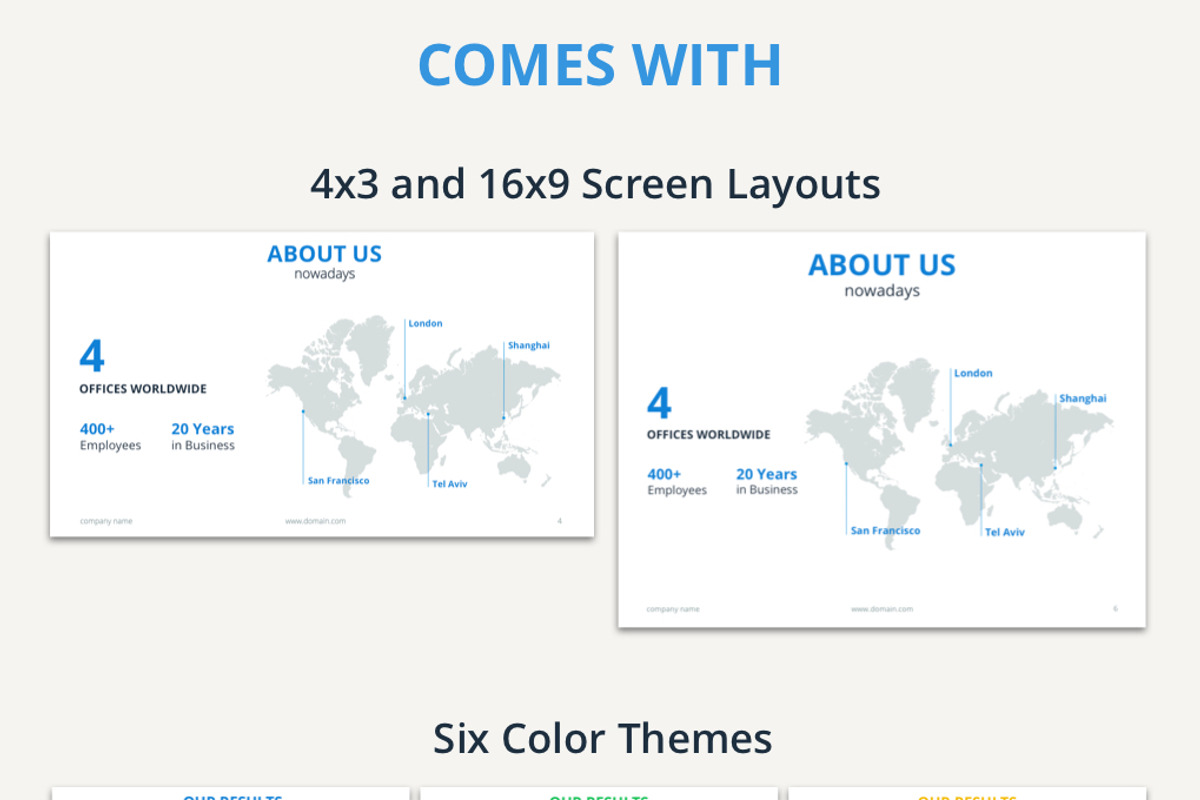Click "ABOUT US" title in the widescreen slide
Screen dimensions: 1200x800
tap(324, 254)
